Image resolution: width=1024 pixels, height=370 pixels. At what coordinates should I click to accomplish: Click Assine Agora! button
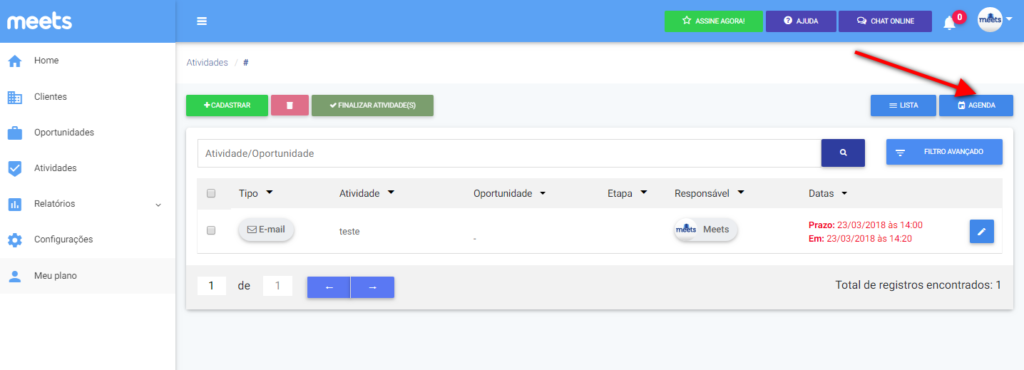coord(713,21)
